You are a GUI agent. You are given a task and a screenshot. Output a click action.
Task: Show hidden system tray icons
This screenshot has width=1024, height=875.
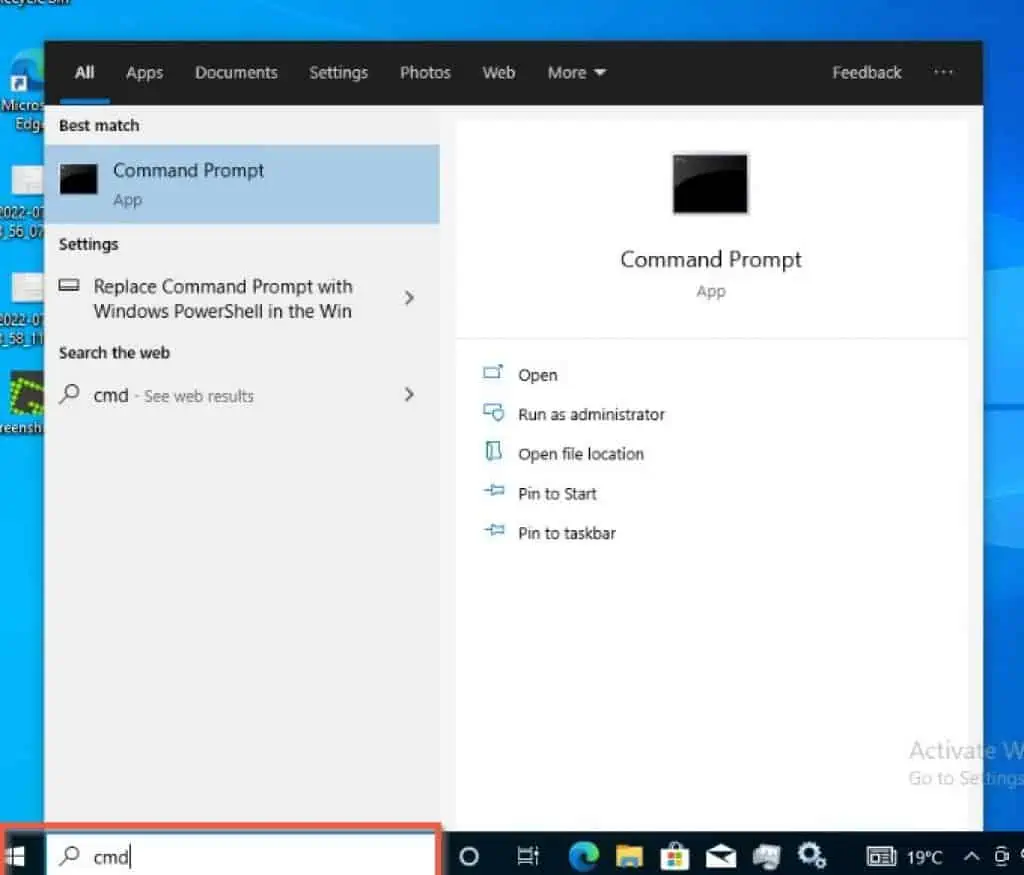970,856
